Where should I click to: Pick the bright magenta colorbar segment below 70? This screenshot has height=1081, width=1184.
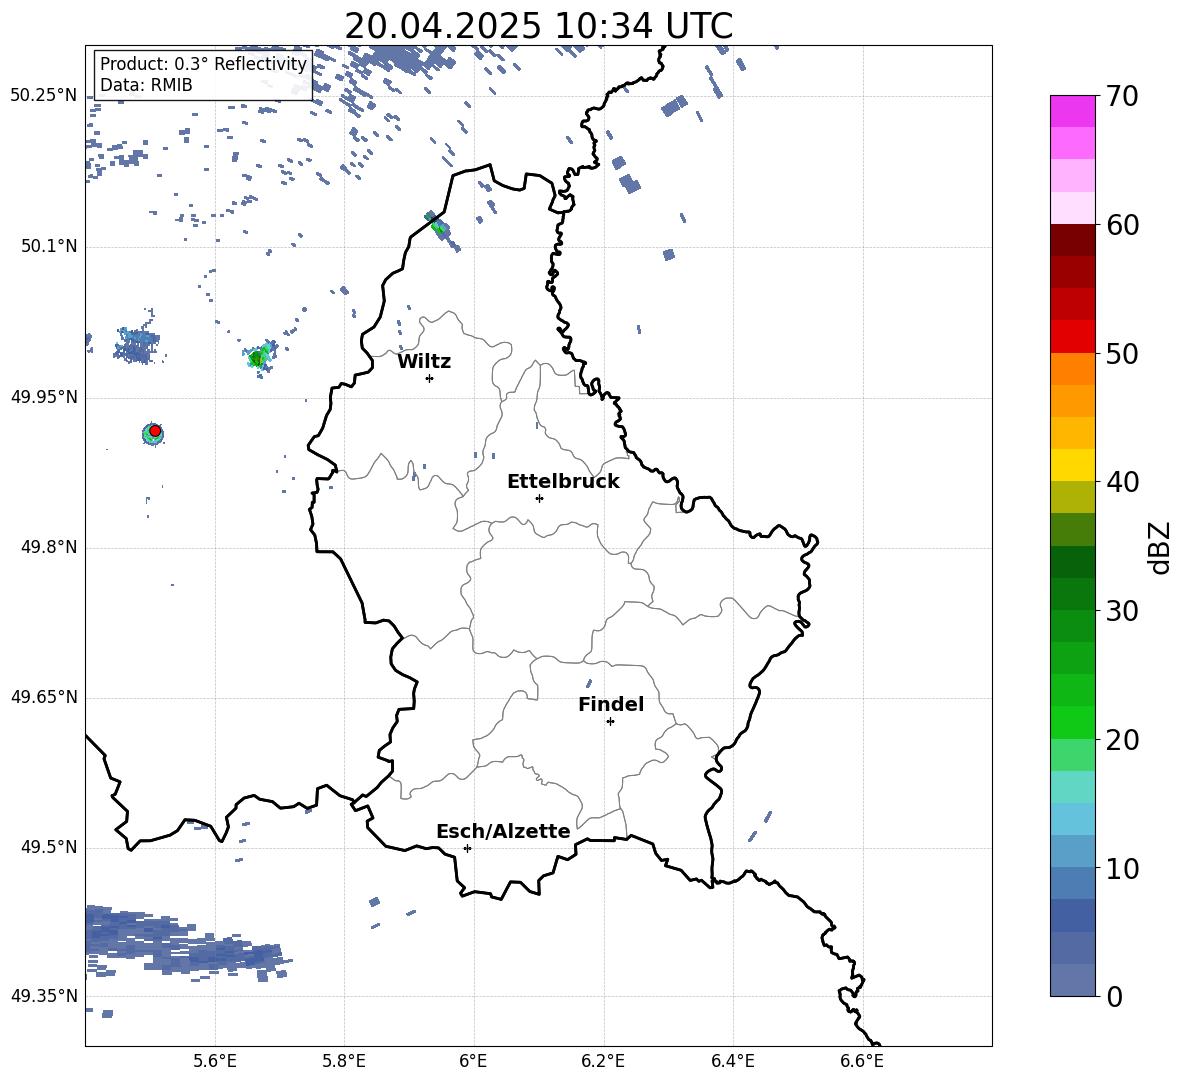click(1072, 111)
